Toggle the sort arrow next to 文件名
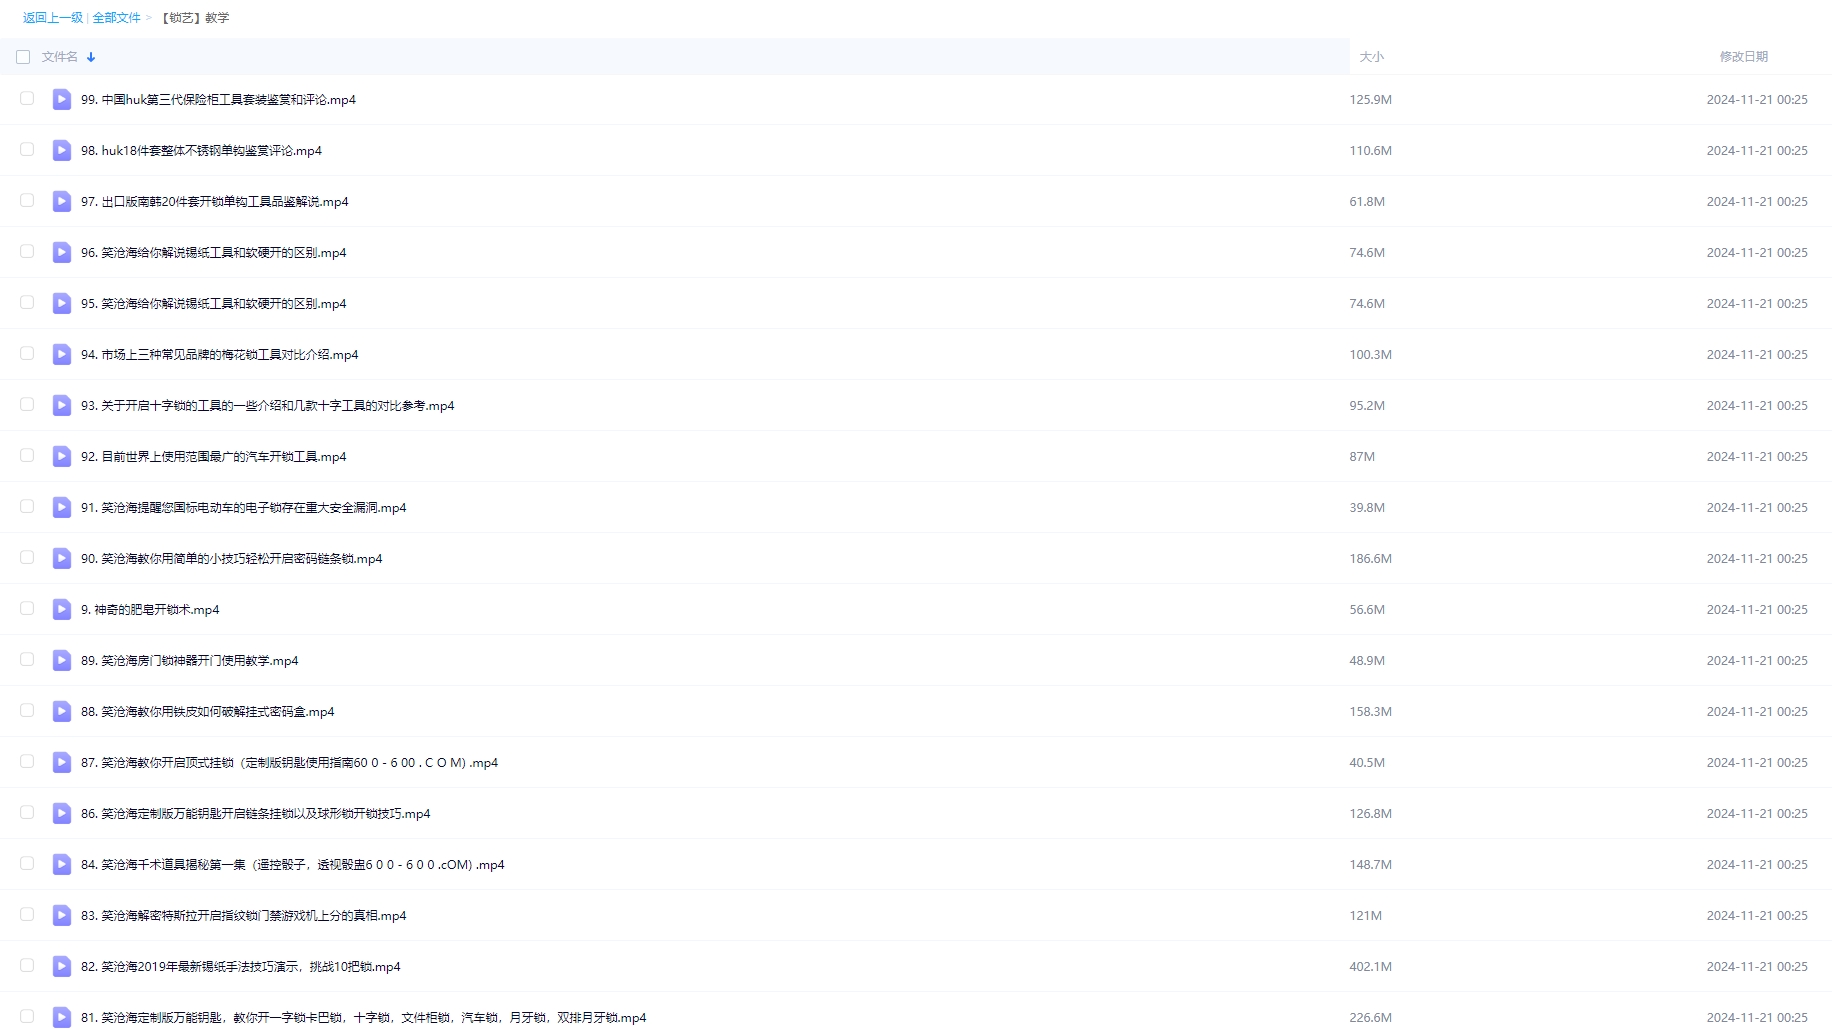The height and width of the screenshot is (1030, 1832). [x=91, y=57]
